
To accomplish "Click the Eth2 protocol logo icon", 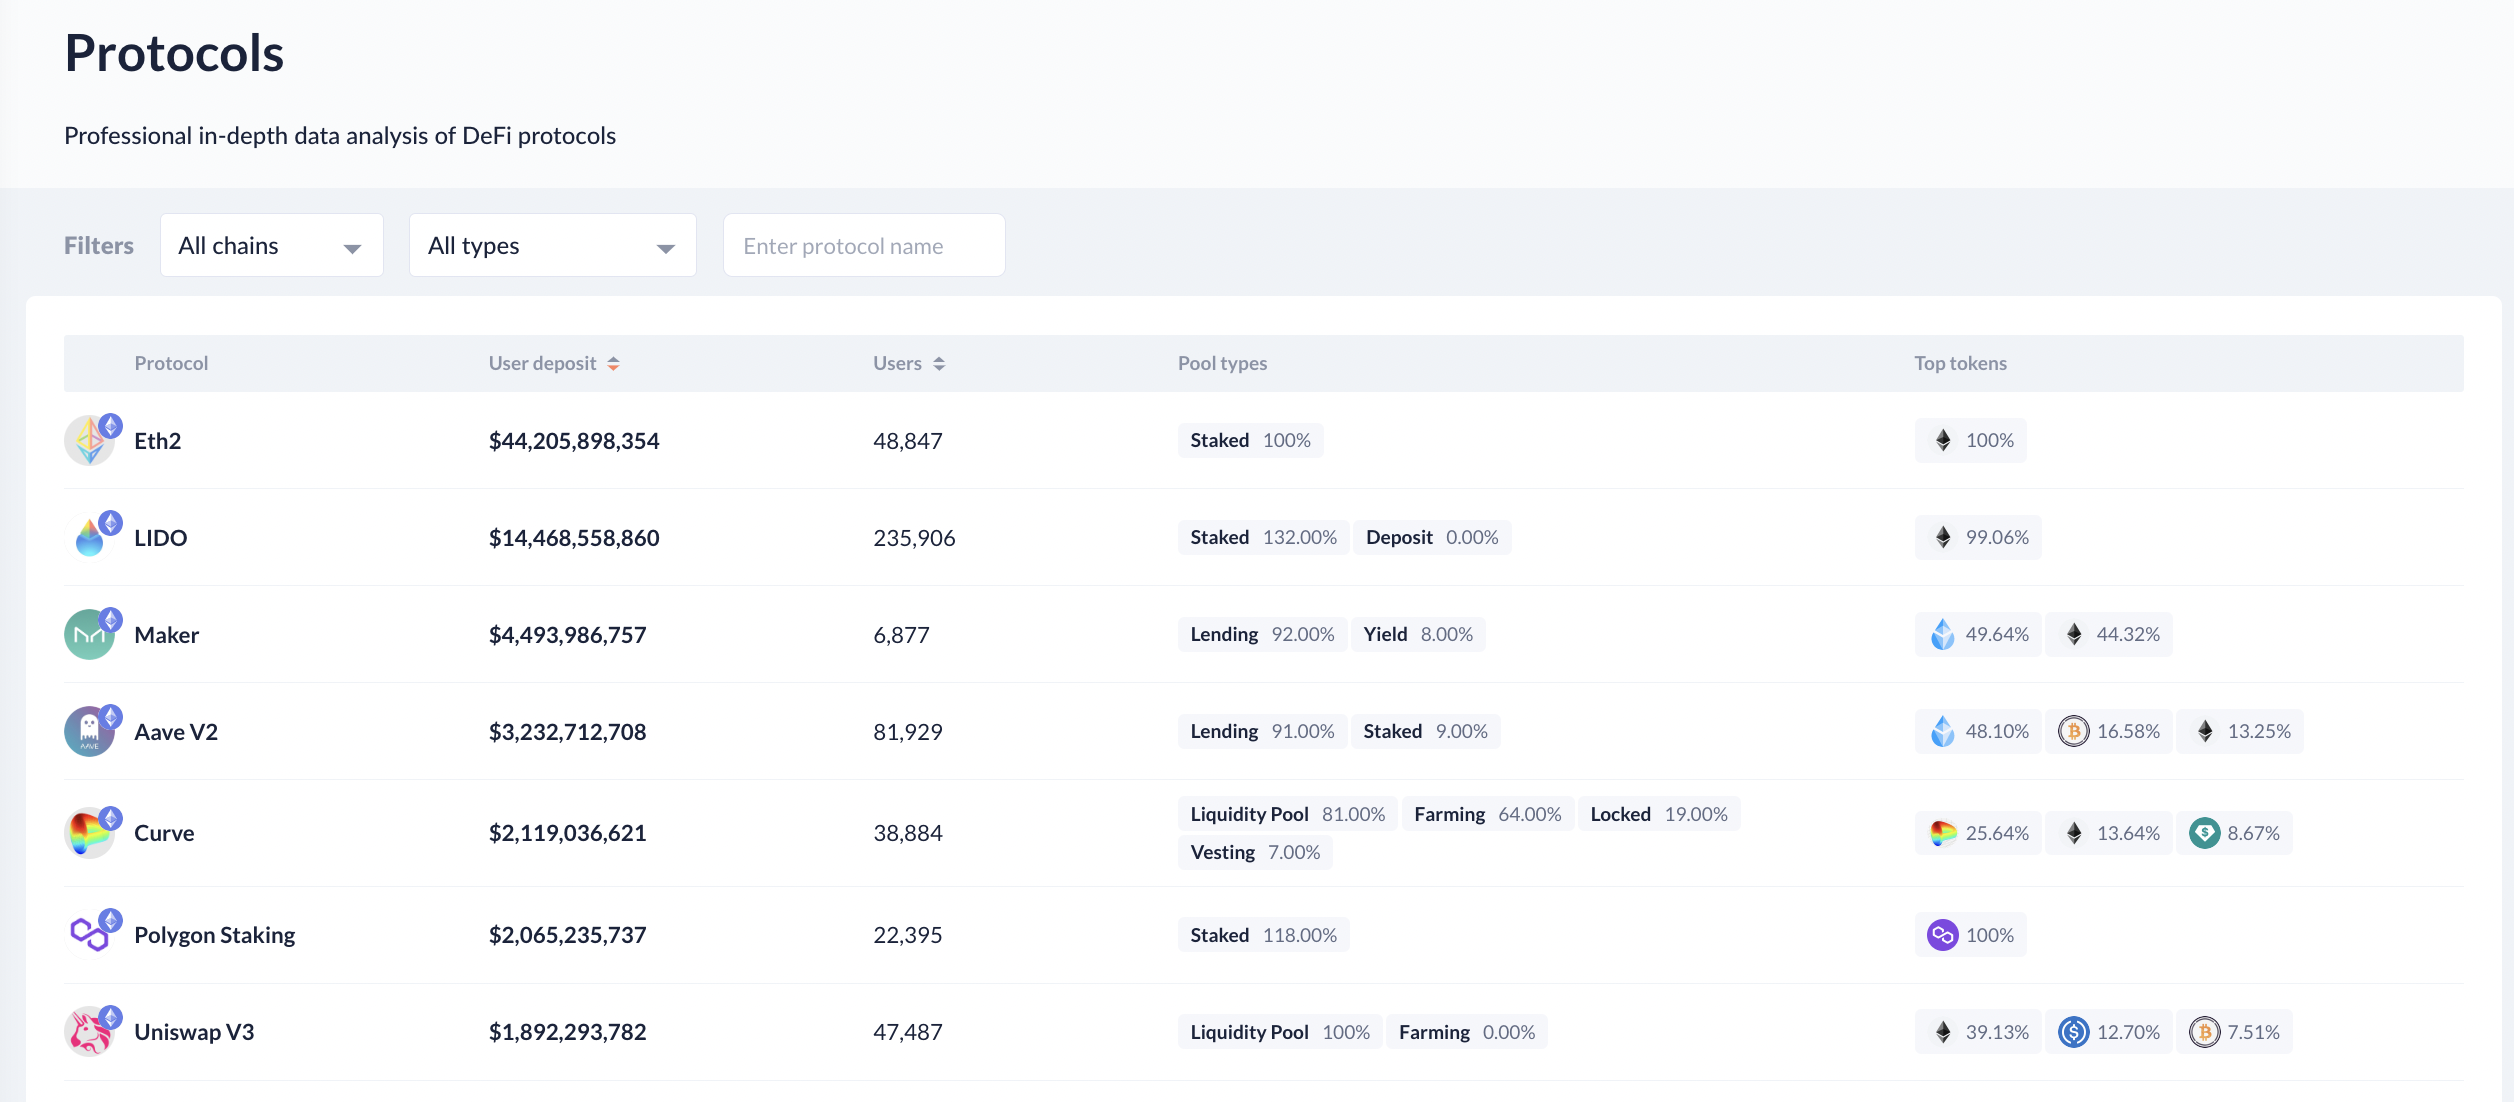I will tap(90, 440).
